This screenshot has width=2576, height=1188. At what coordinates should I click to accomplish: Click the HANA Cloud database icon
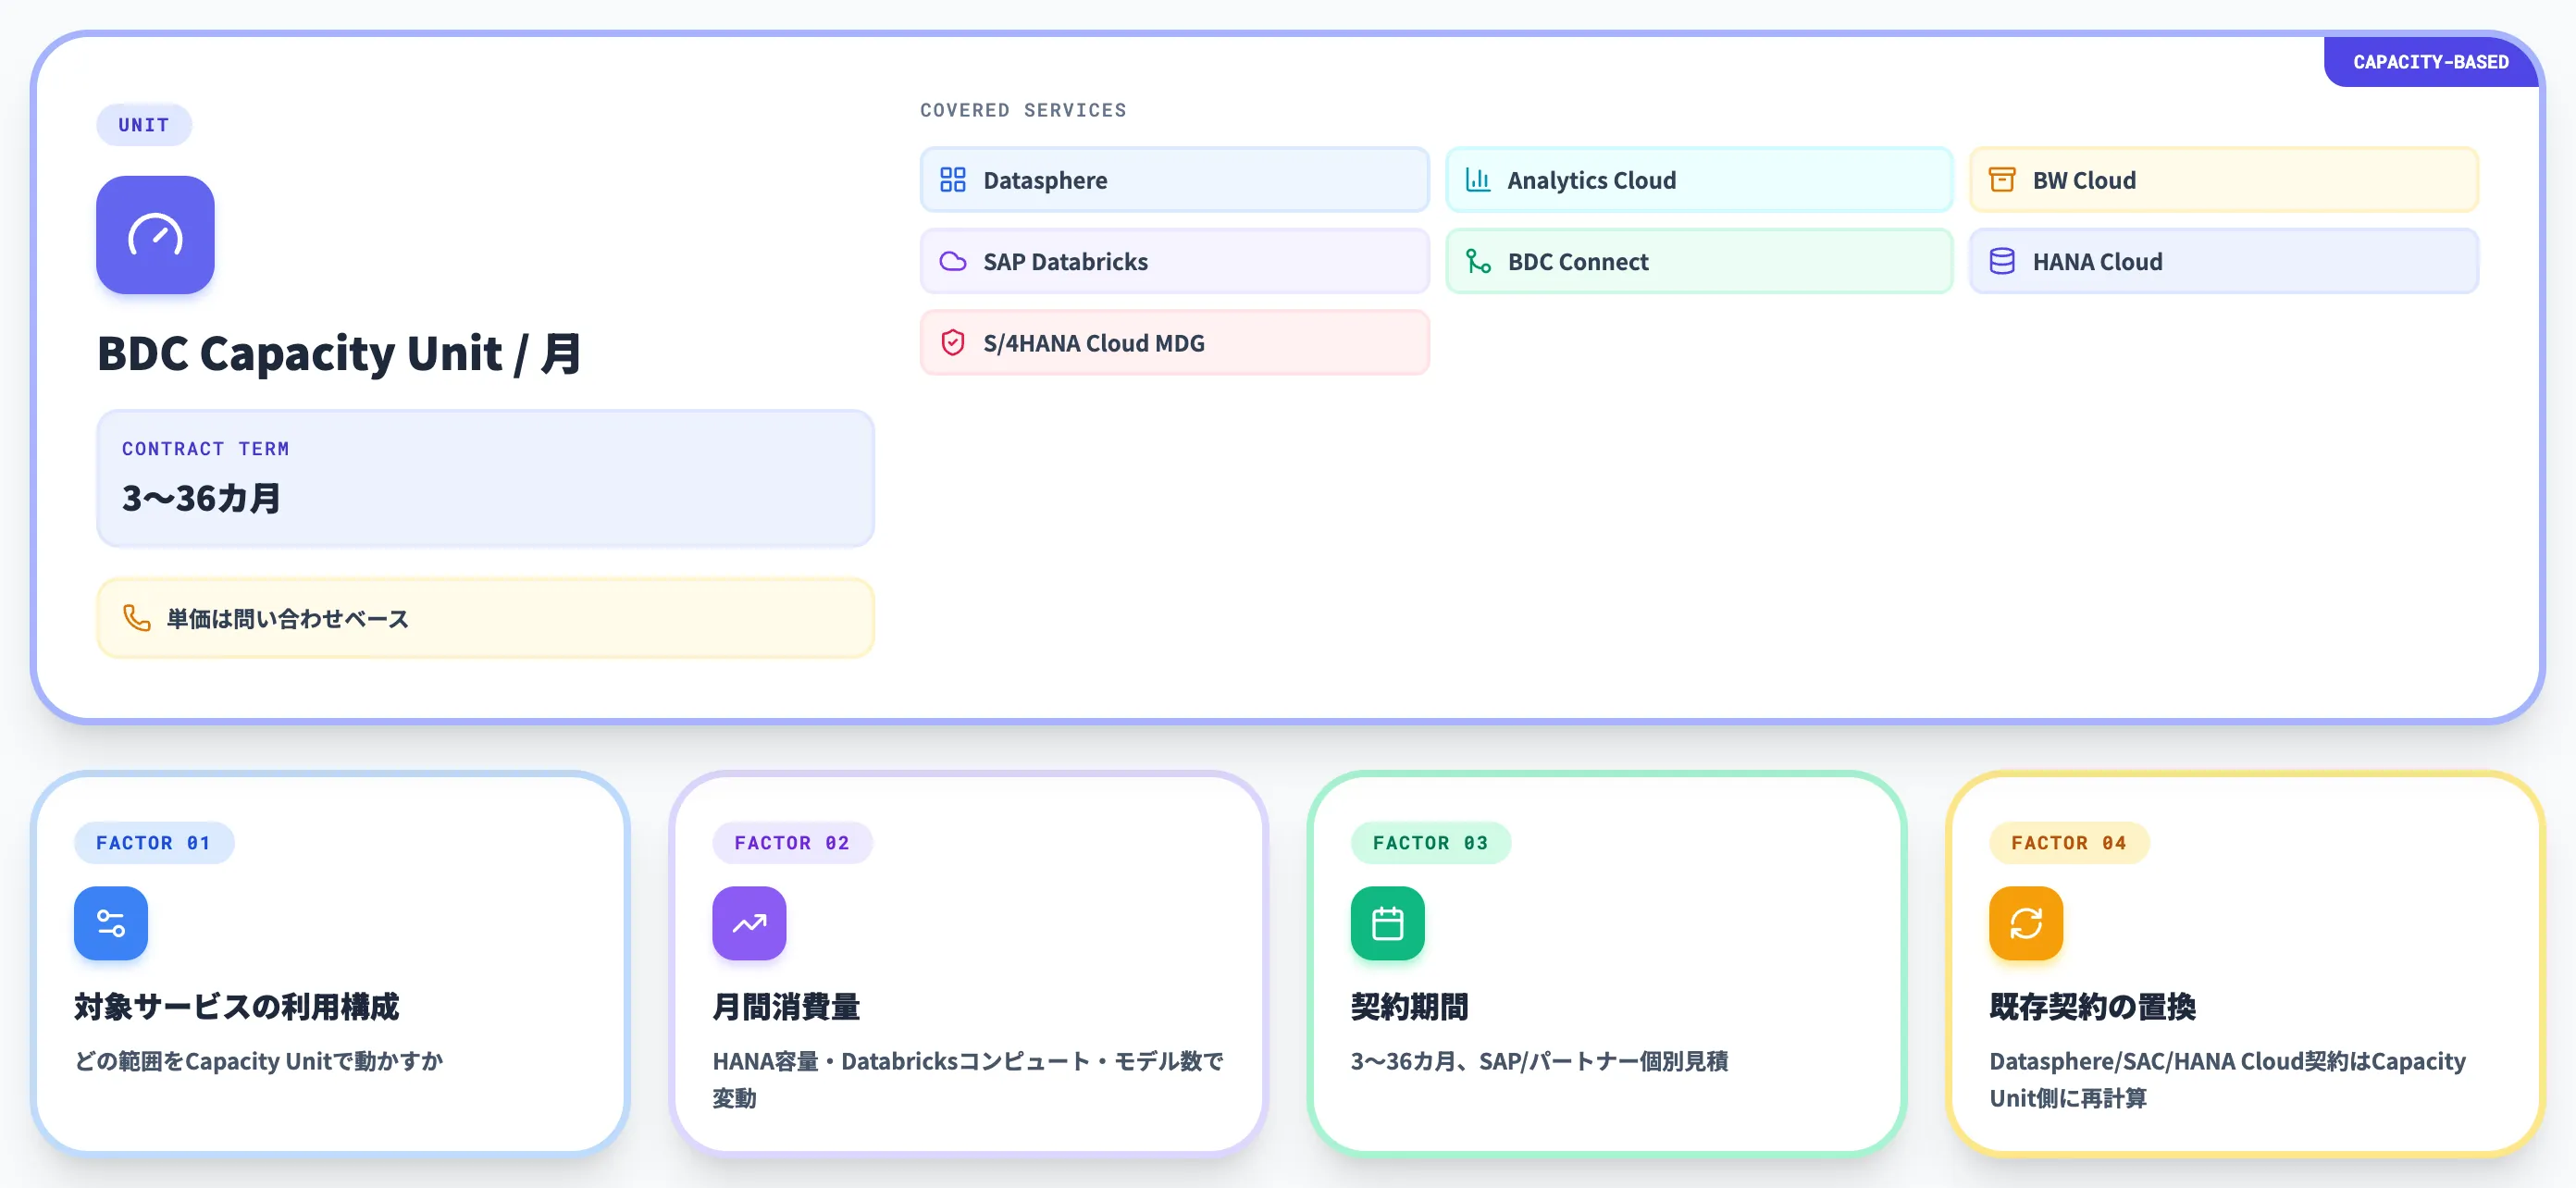pyautogui.click(x=2001, y=261)
